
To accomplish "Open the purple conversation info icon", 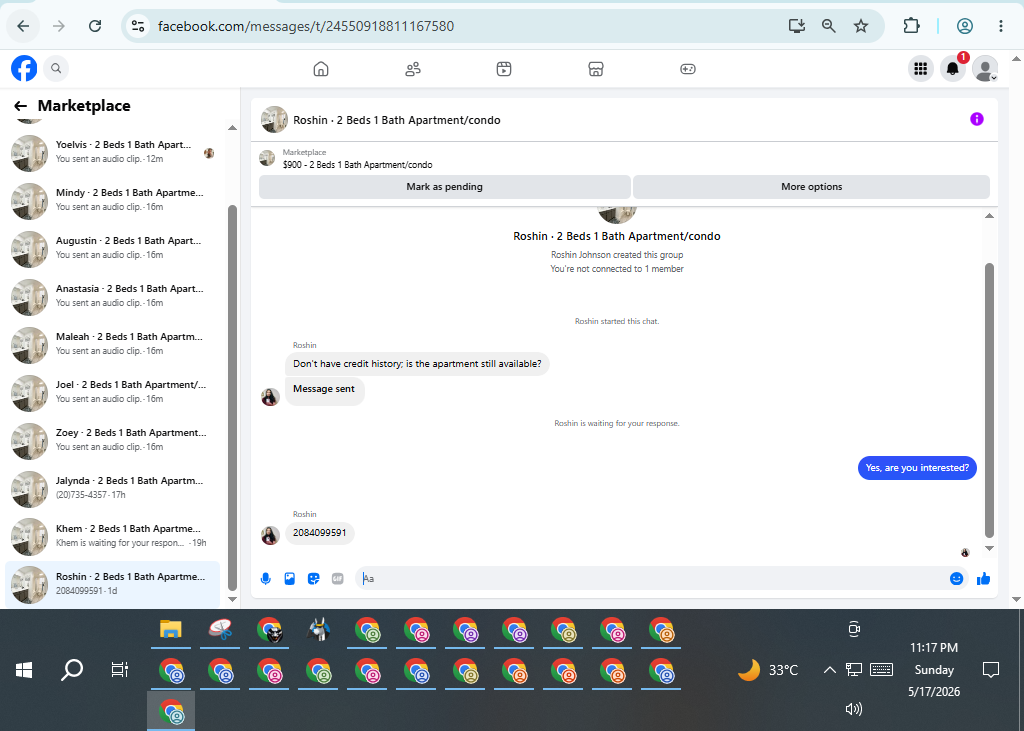I will click(x=976, y=119).
